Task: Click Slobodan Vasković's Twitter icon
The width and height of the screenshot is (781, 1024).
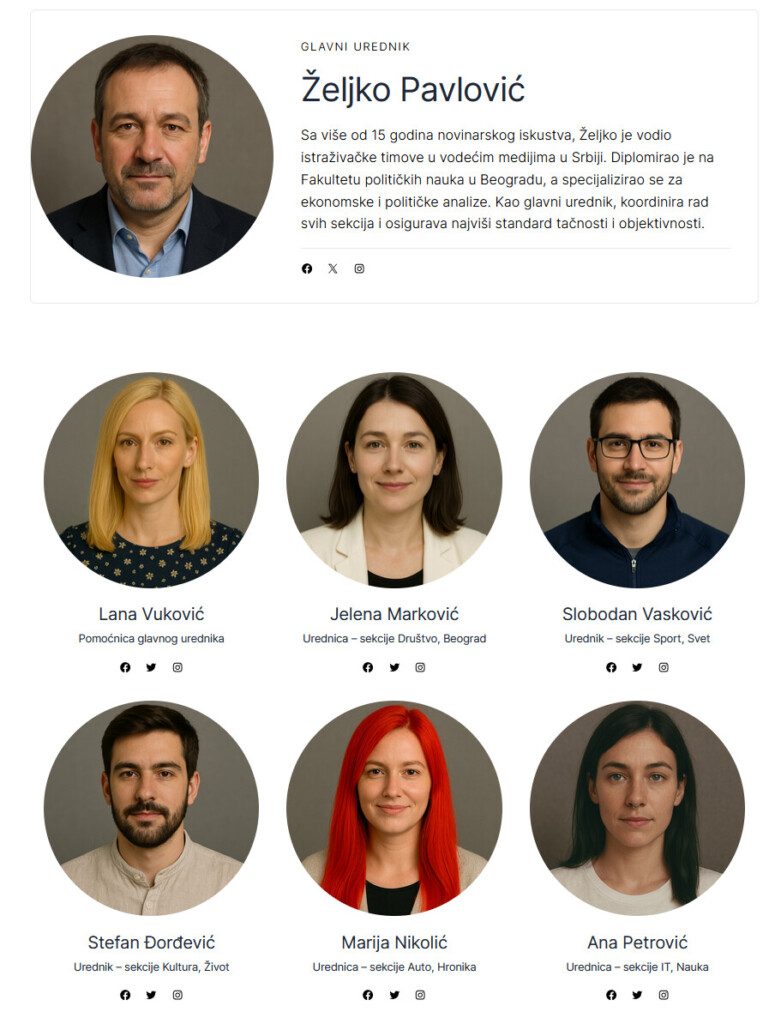Action: point(637,667)
